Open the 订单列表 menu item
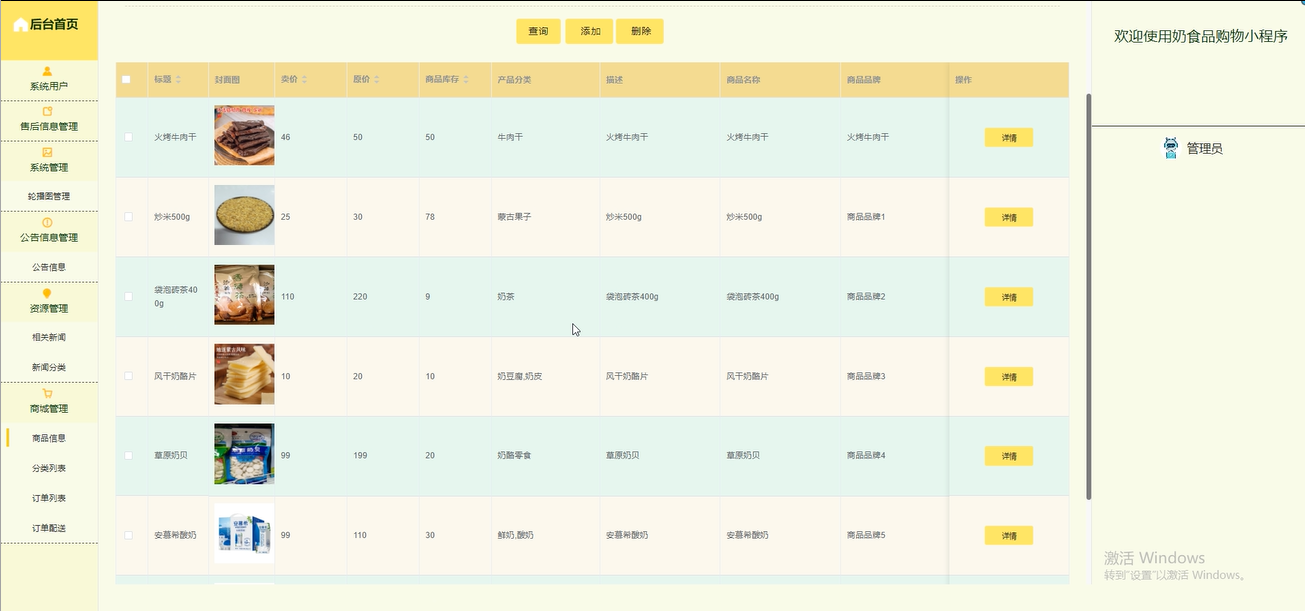1305x611 pixels. click(49, 498)
